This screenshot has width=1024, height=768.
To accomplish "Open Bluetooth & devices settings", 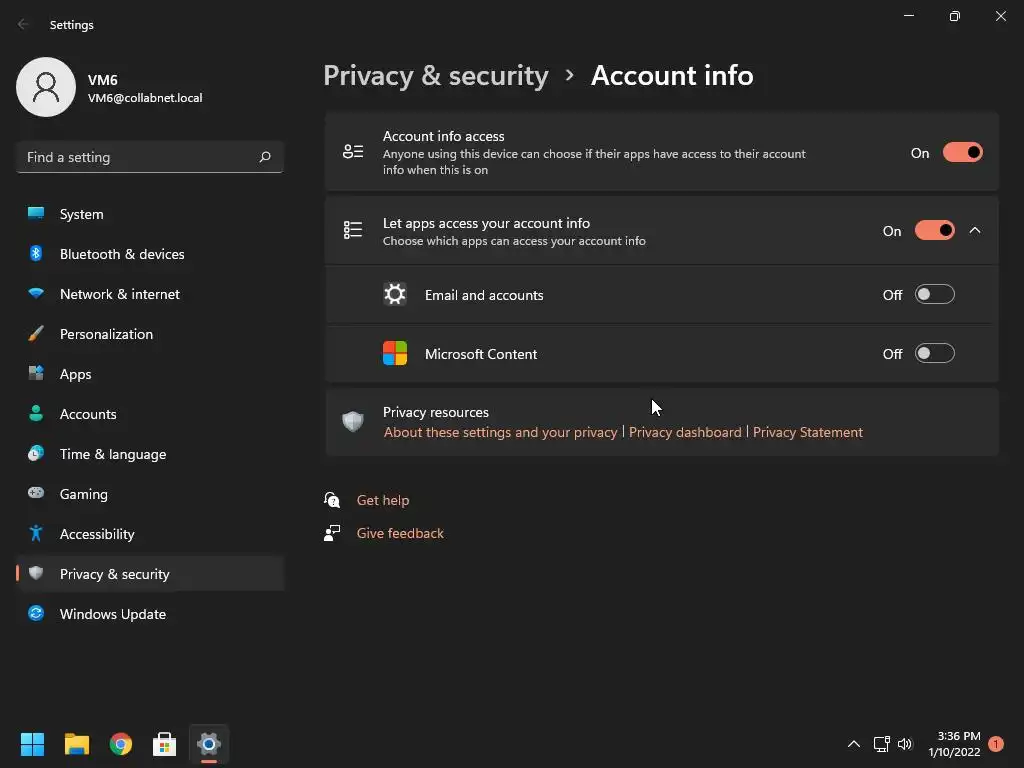I will click(122, 254).
